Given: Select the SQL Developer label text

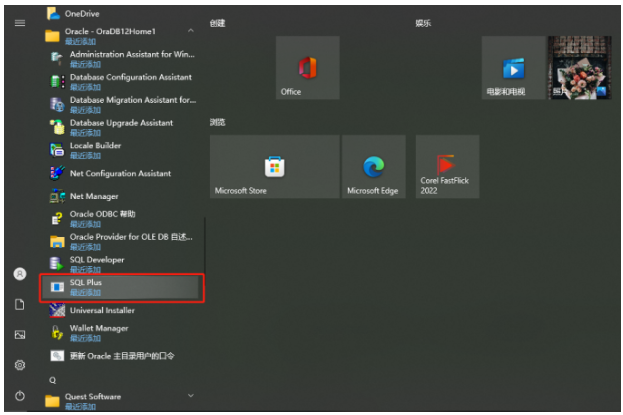Looking at the screenshot, I should point(97,260).
